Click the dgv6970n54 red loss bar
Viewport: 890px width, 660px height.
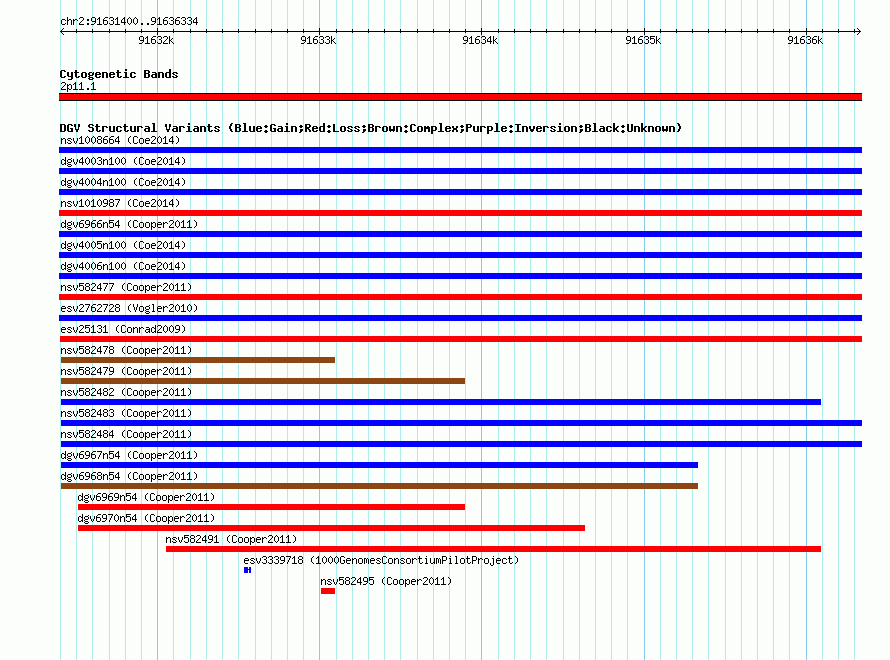click(331, 528)
